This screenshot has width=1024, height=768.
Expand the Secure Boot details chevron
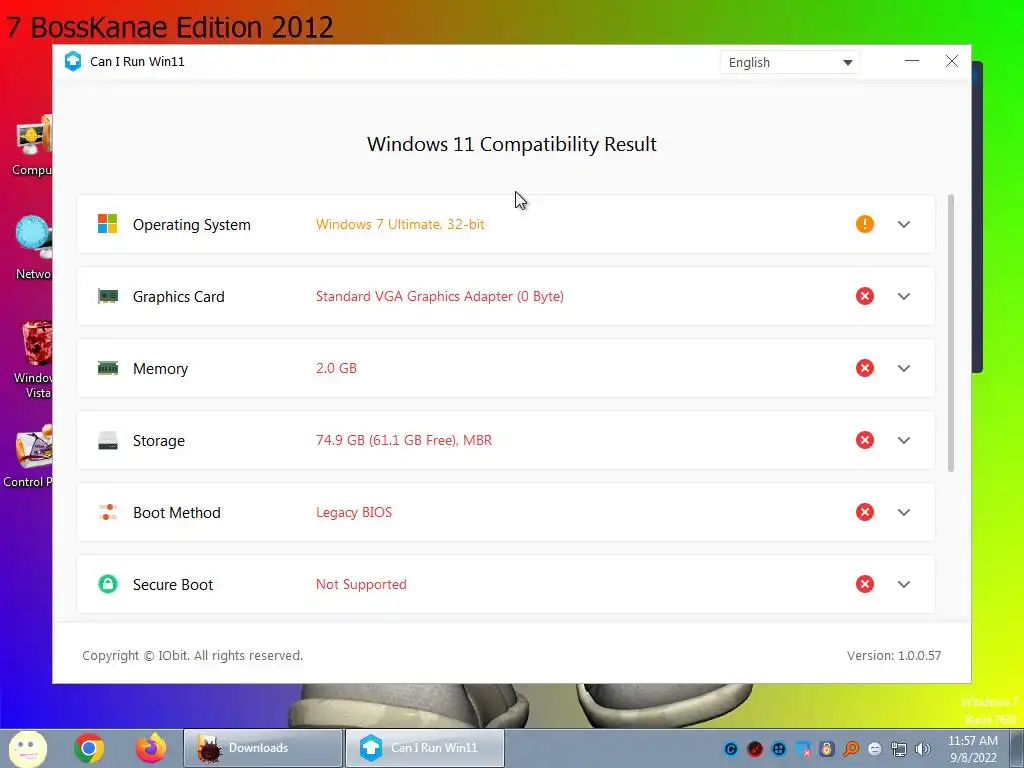click(x=904, y=584)
